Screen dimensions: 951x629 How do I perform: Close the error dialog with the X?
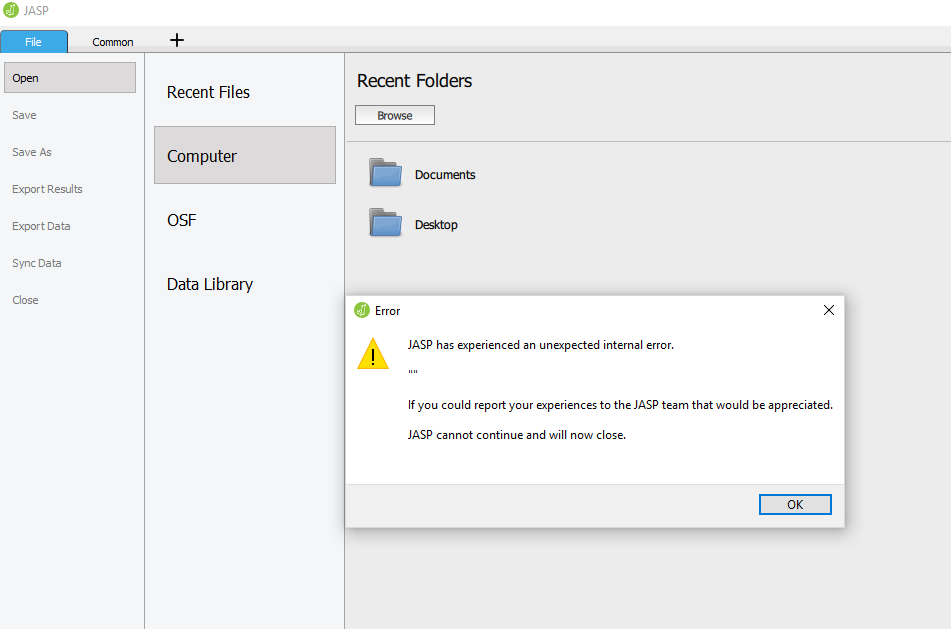click(828, 310)
